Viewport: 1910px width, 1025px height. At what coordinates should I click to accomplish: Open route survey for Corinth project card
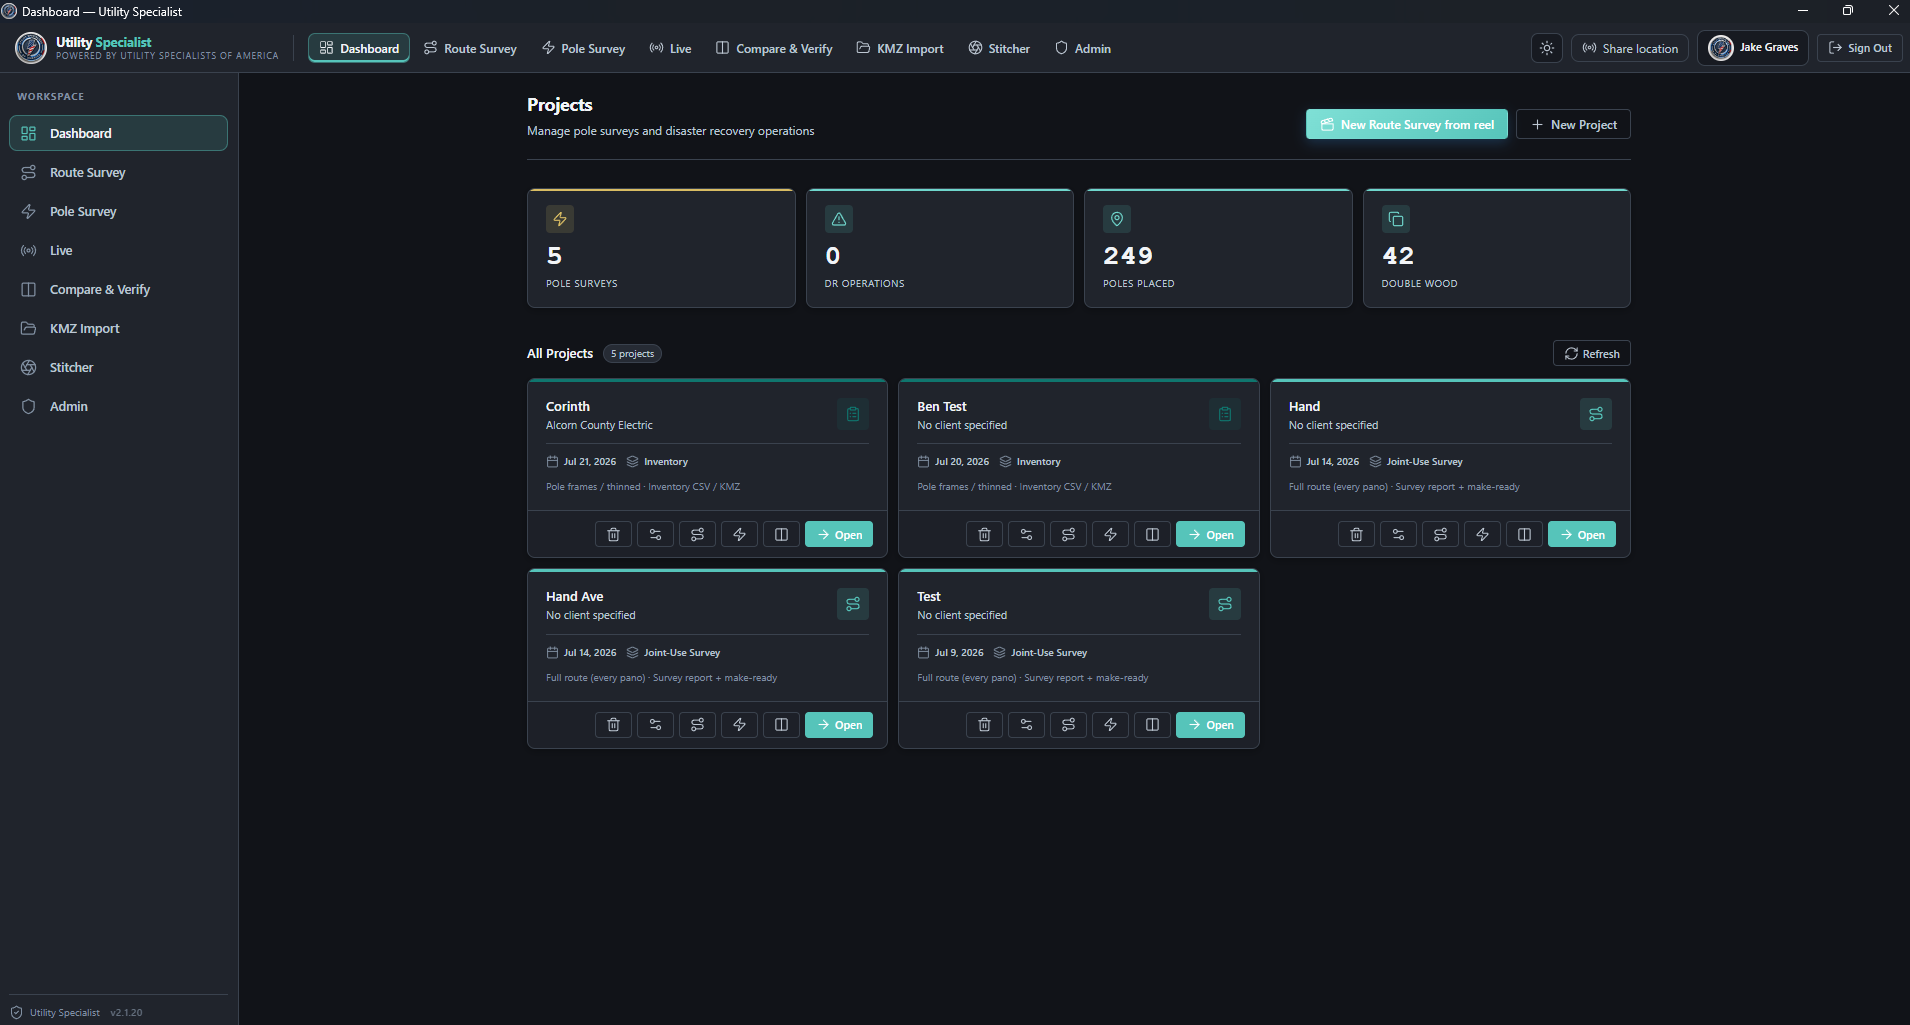point(697,535)
